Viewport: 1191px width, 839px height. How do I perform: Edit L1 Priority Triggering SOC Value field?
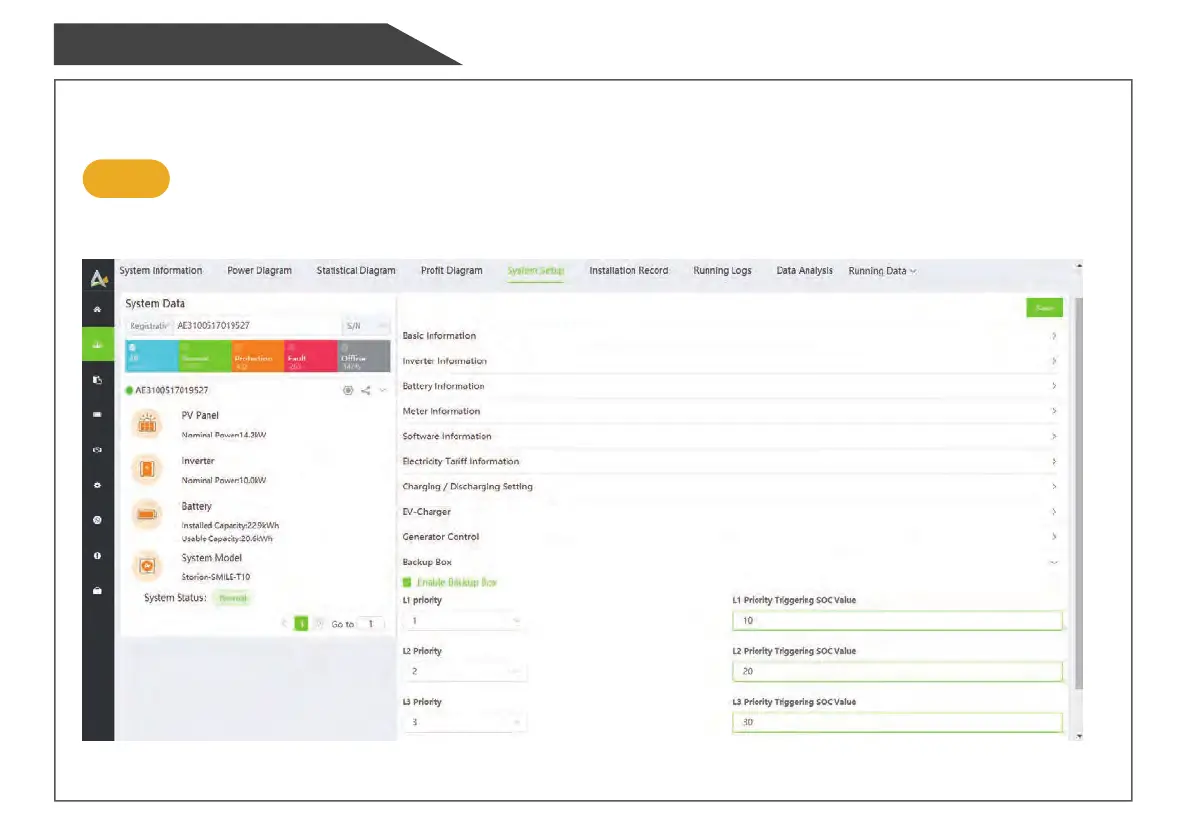click(x=897, y=620)
